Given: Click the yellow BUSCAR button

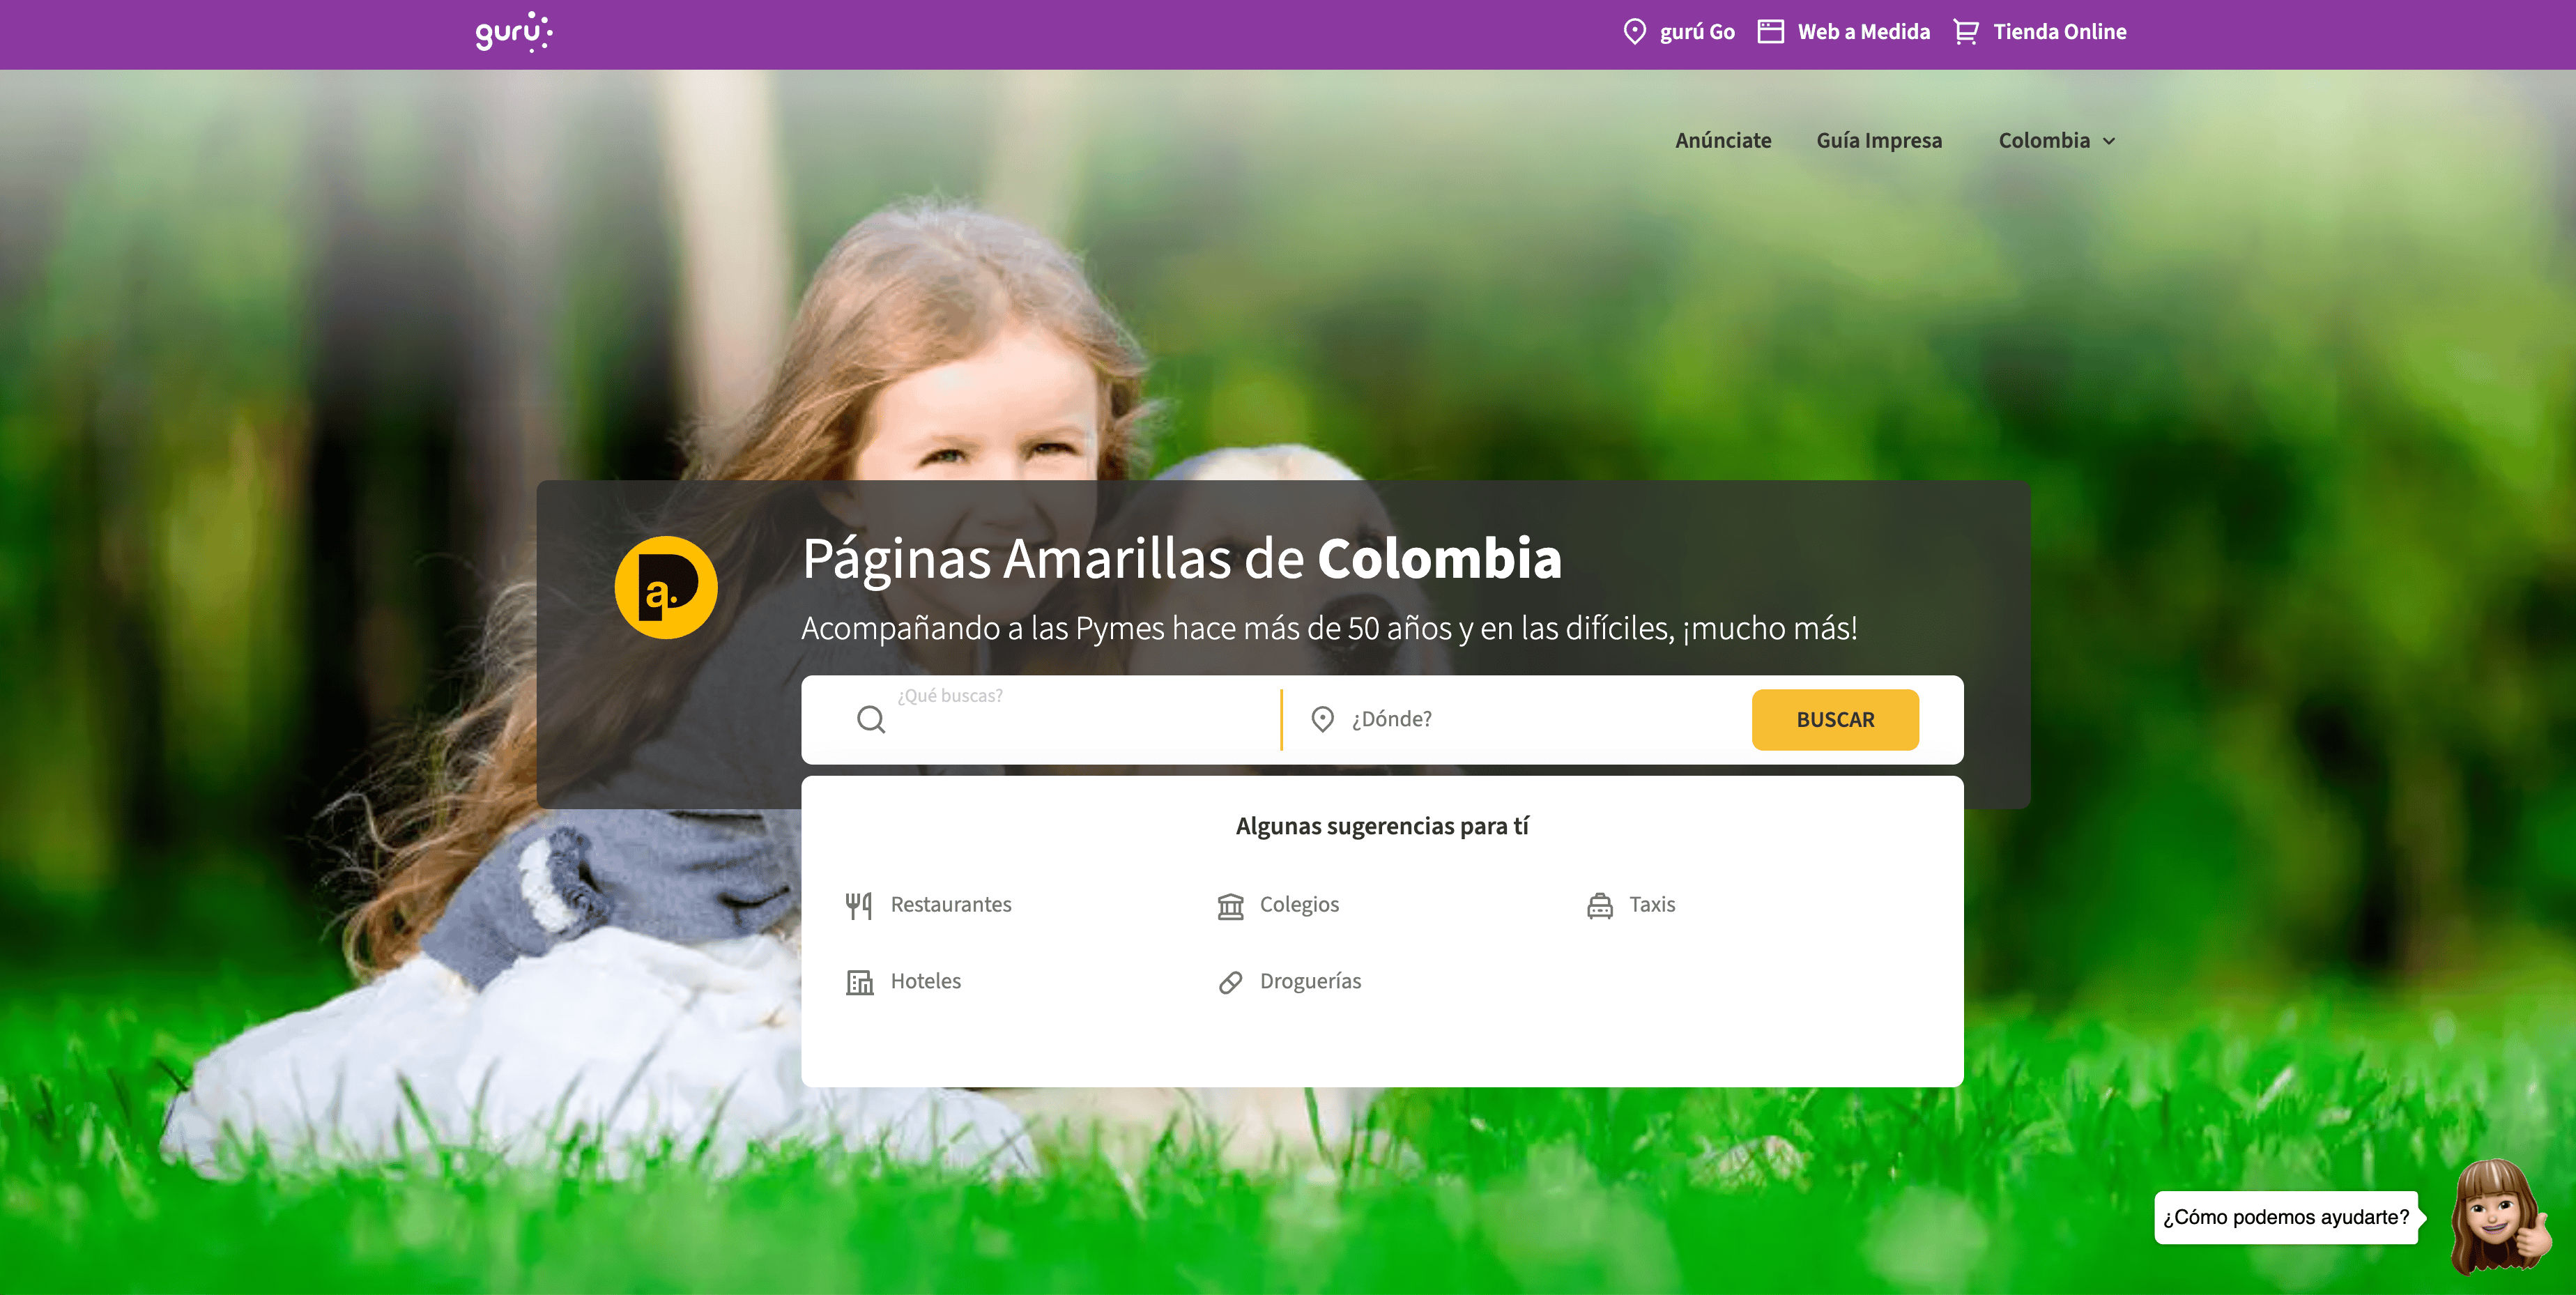Looking at the screenshot, I should (x=1835, y=719).
